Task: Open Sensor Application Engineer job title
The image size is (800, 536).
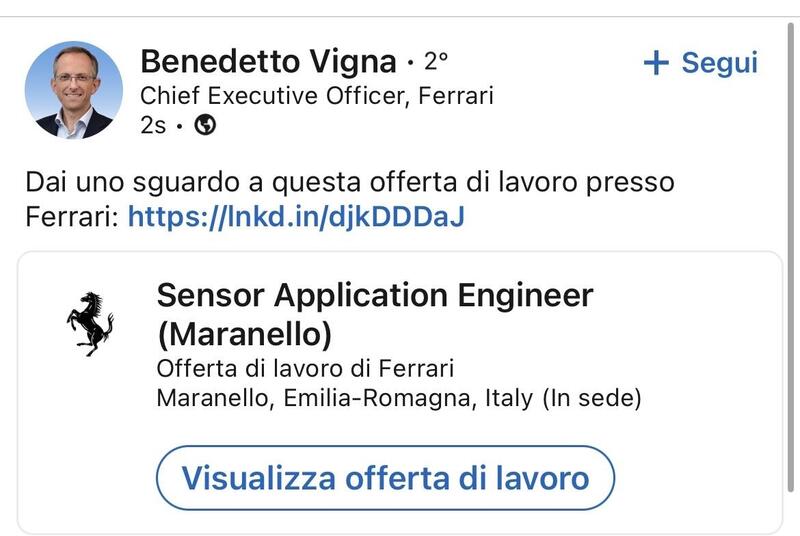Action: coord(375,296)
